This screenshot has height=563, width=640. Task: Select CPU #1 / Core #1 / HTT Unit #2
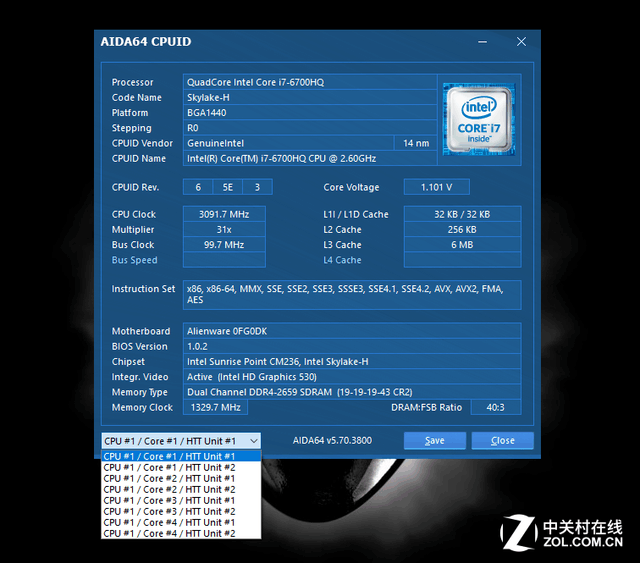pos(181,467)
